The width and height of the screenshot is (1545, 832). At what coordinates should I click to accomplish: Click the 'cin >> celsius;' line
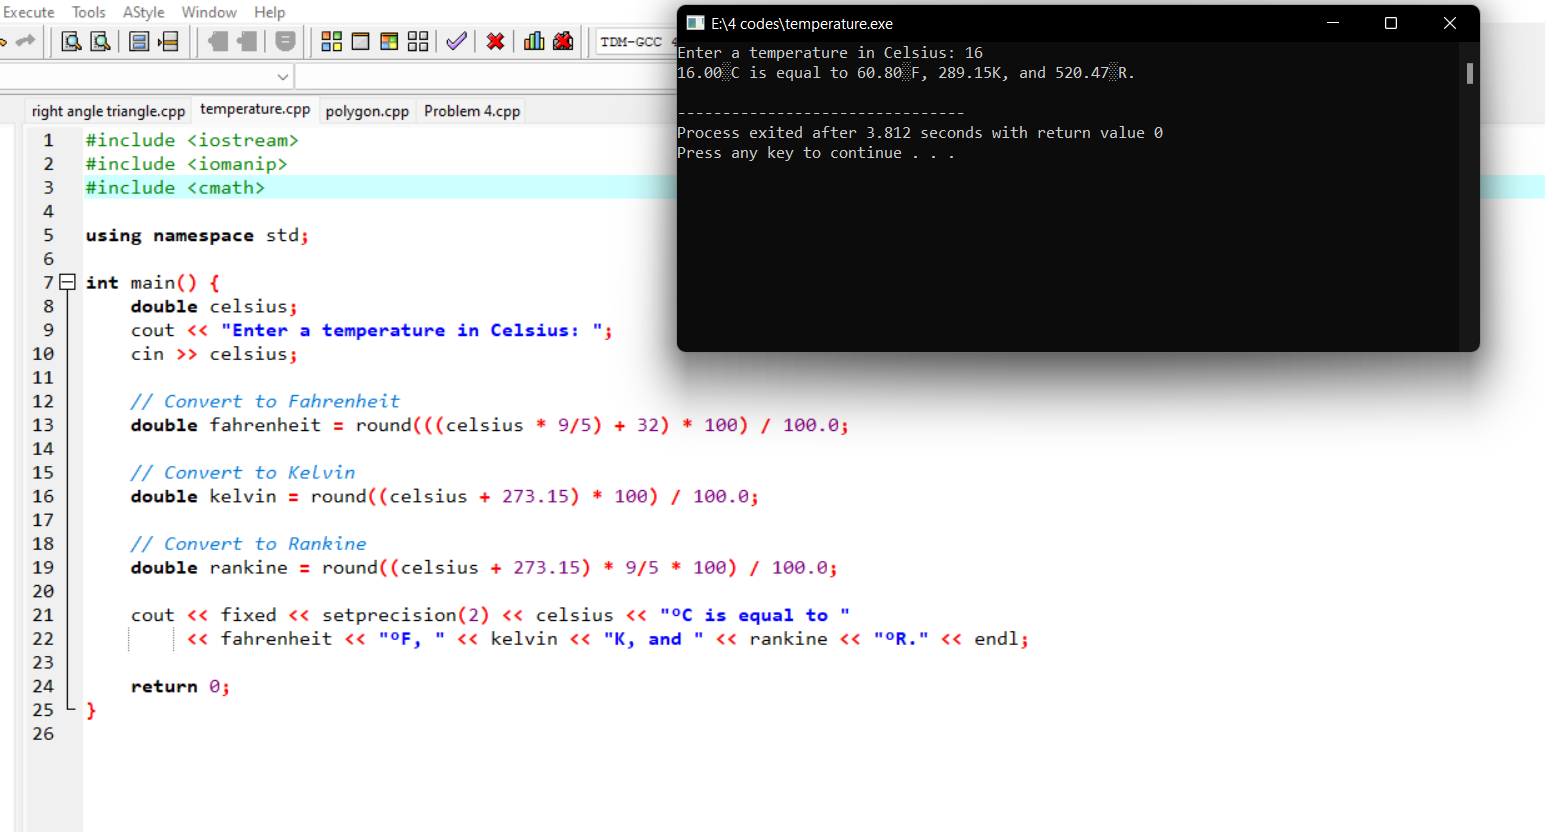(x=214, y=354)
